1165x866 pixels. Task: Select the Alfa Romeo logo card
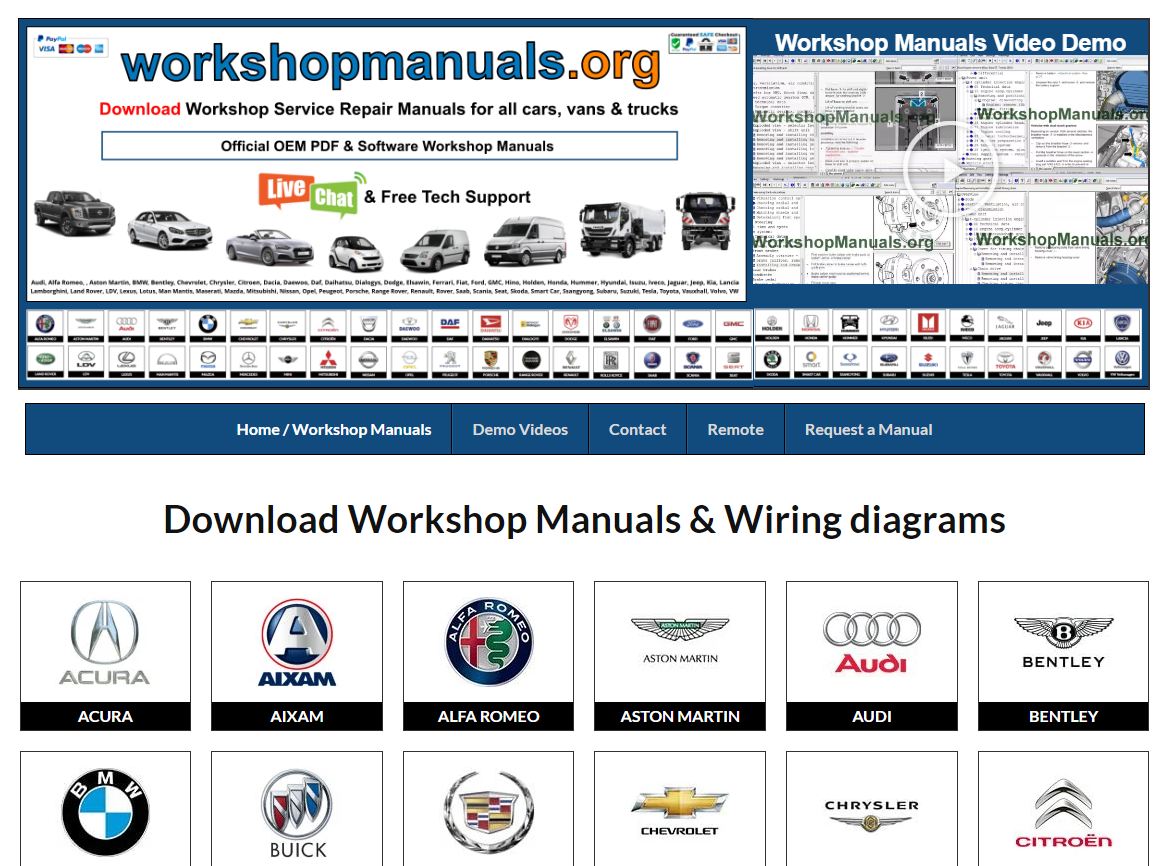click(488, 656)
